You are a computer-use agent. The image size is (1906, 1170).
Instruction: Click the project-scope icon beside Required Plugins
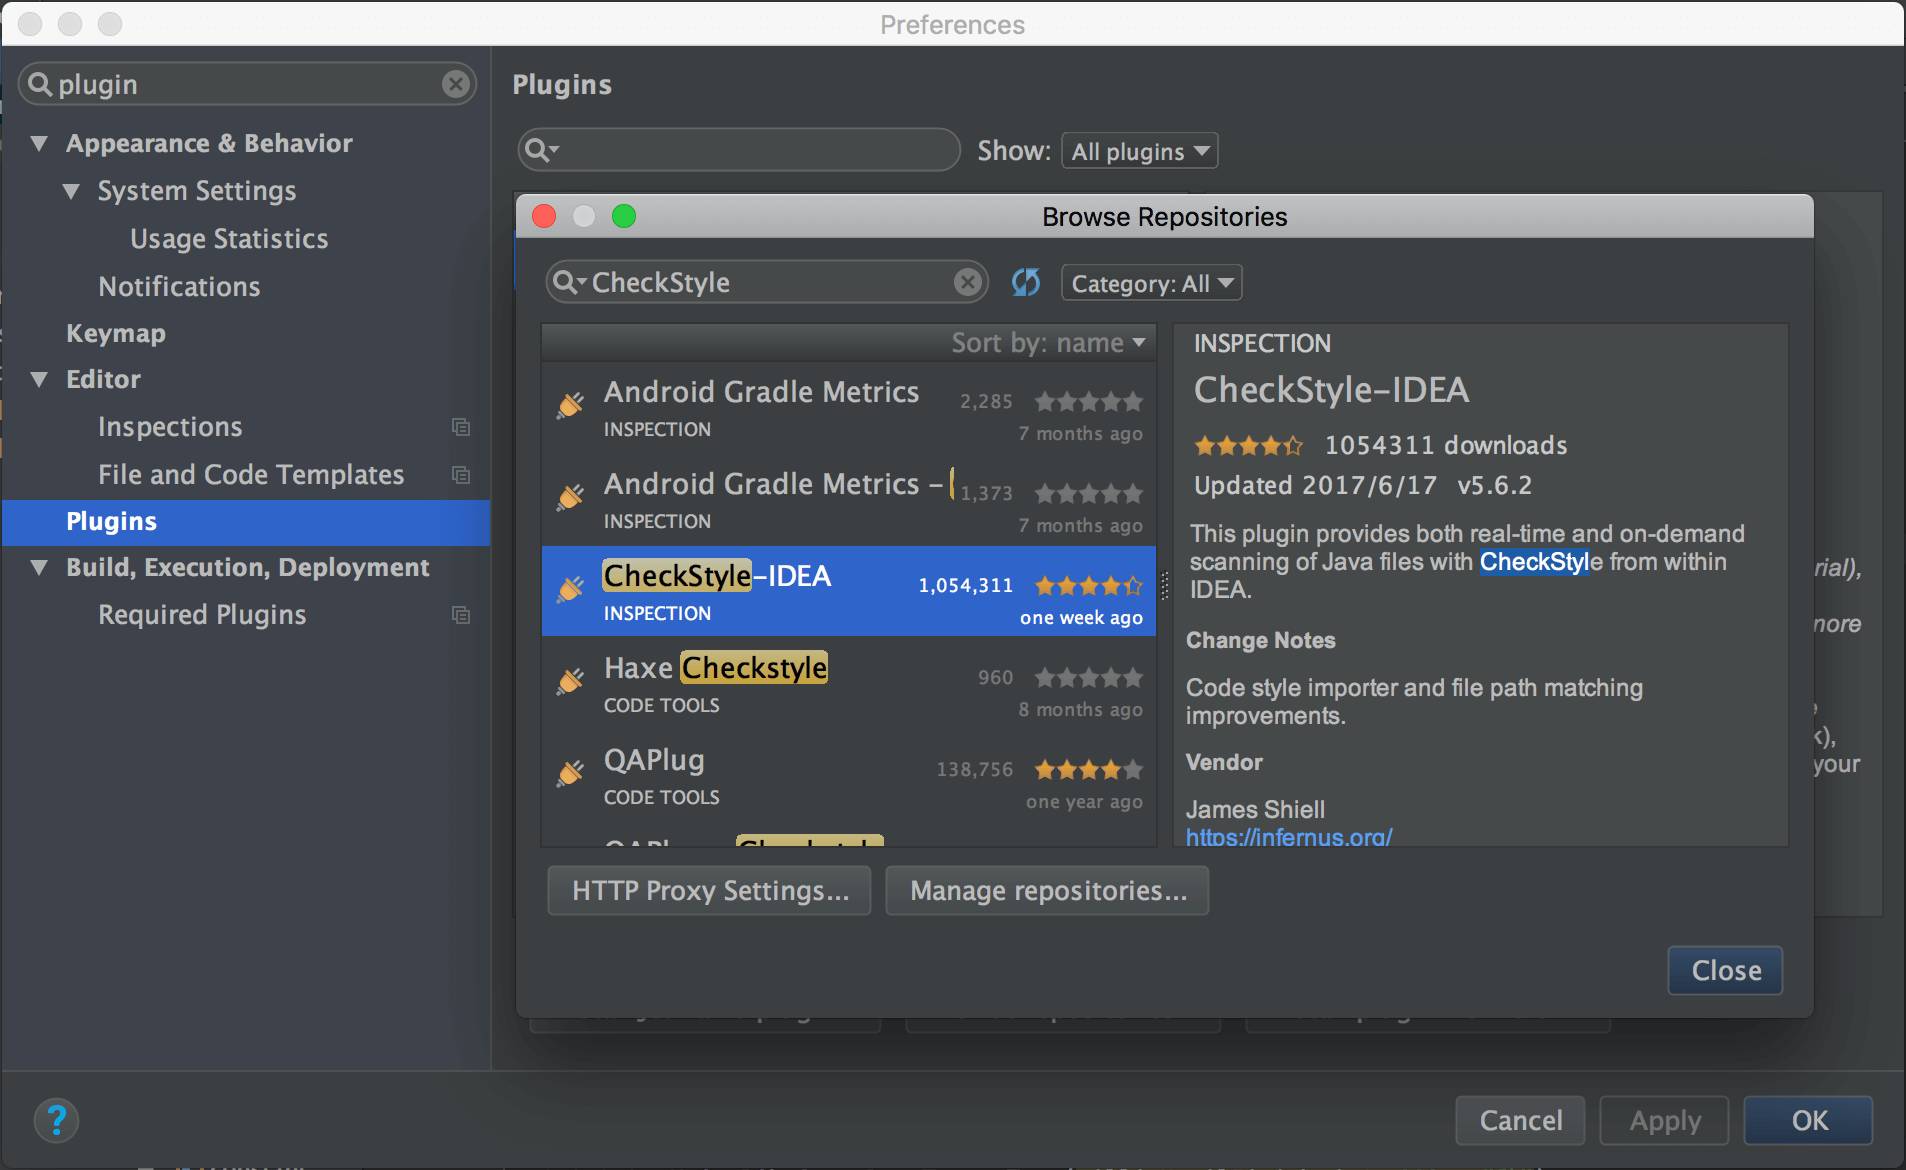pos(461,615)
